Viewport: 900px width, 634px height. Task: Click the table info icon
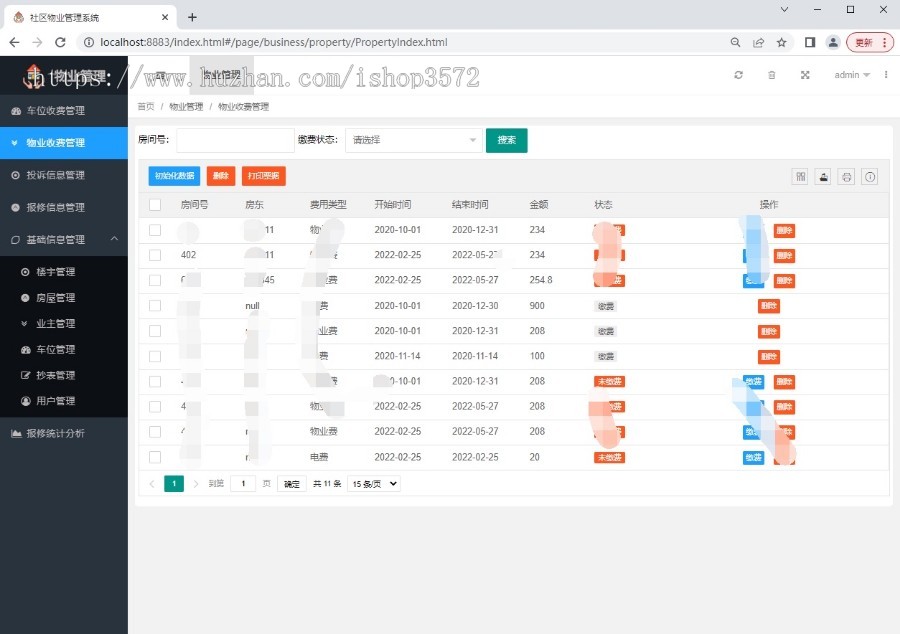(x=870, y=177)
